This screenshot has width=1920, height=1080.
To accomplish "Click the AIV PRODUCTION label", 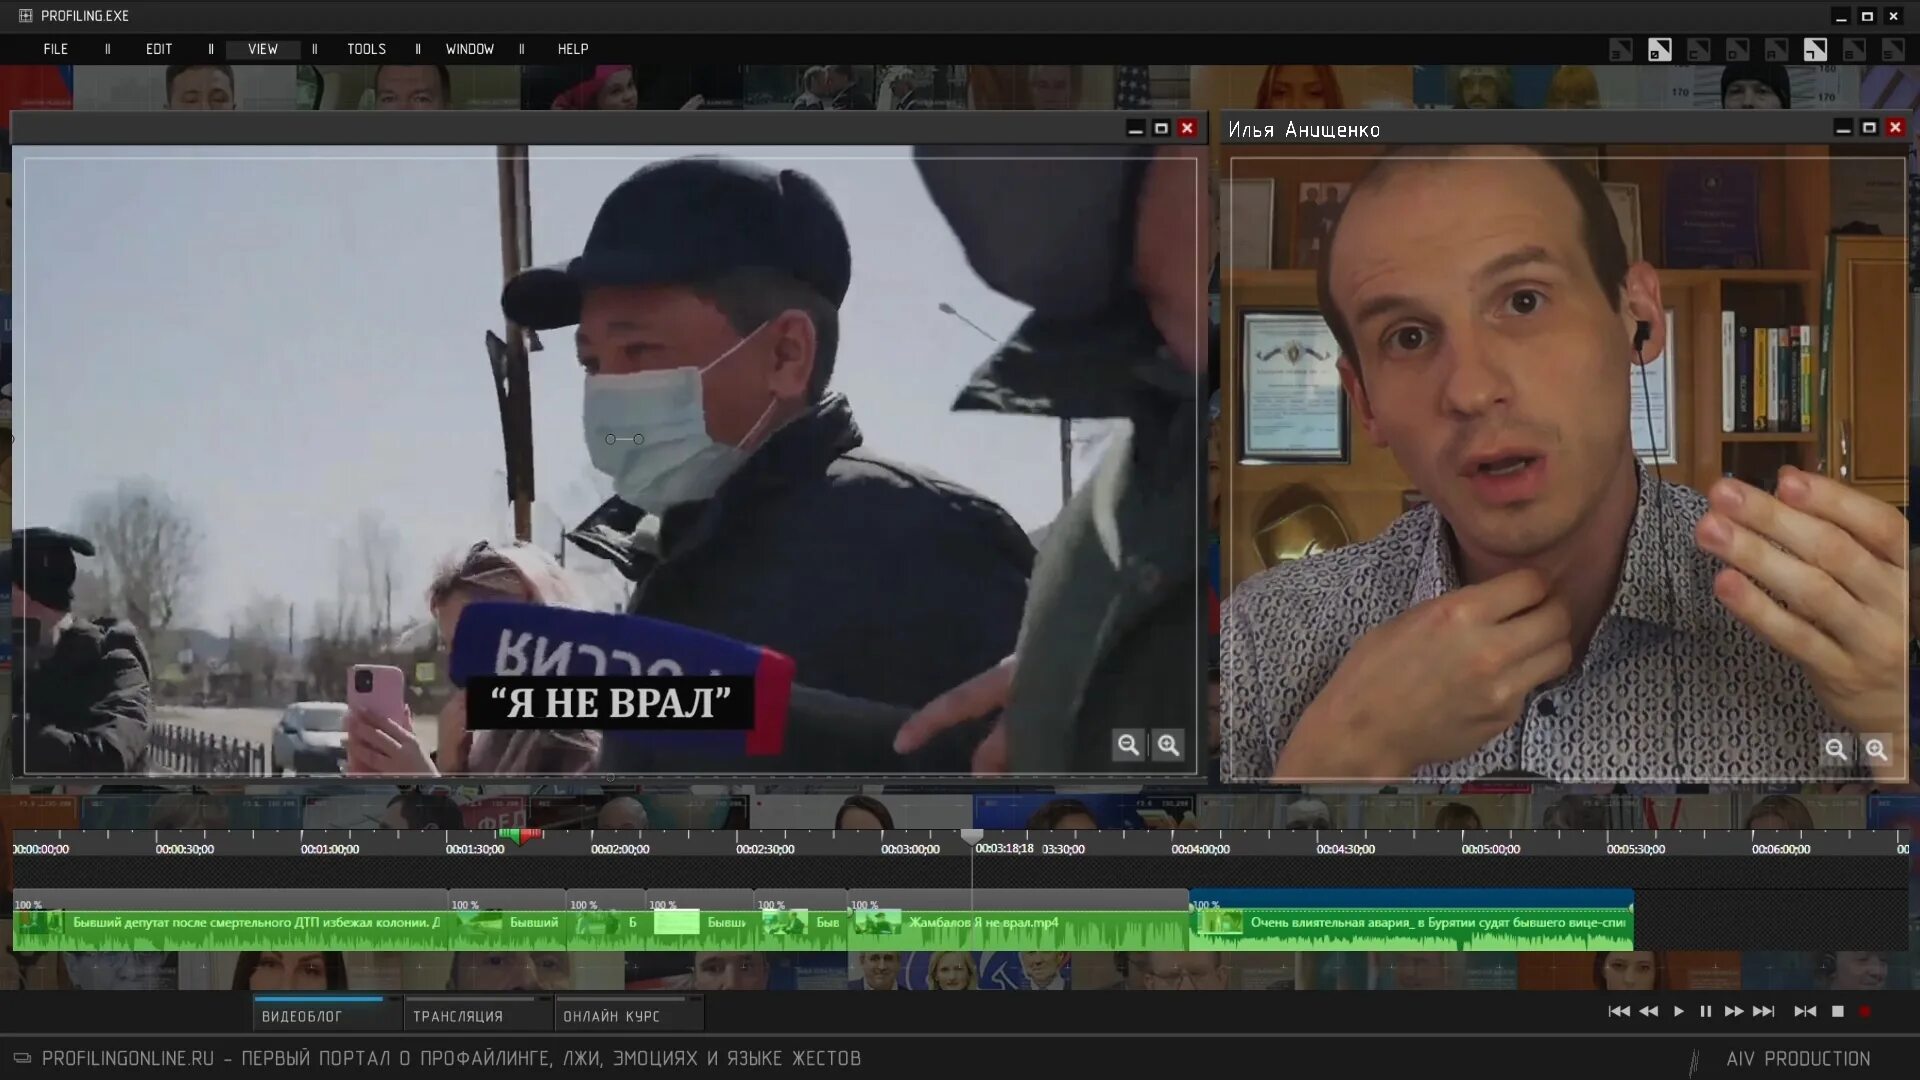I will click(1798, 1058).
